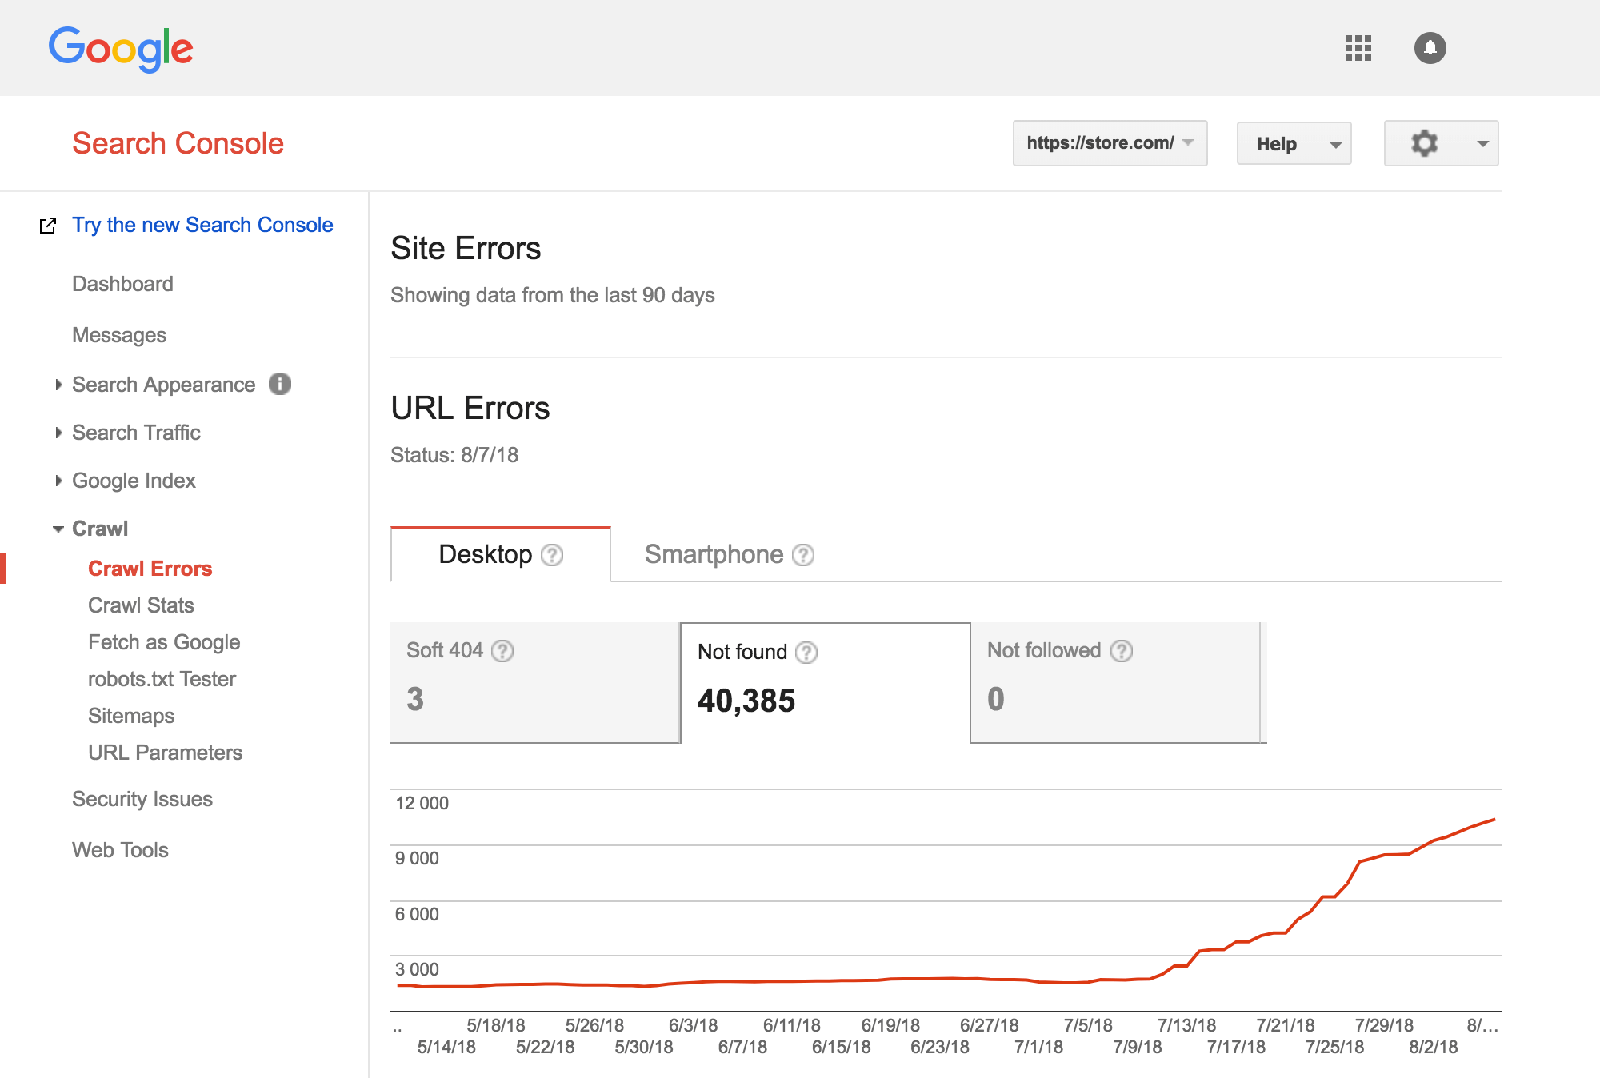The height and width of the screenshot is (1078, 1600).
Task: Open Try the new Search Console link
Action: click(202, 225)
